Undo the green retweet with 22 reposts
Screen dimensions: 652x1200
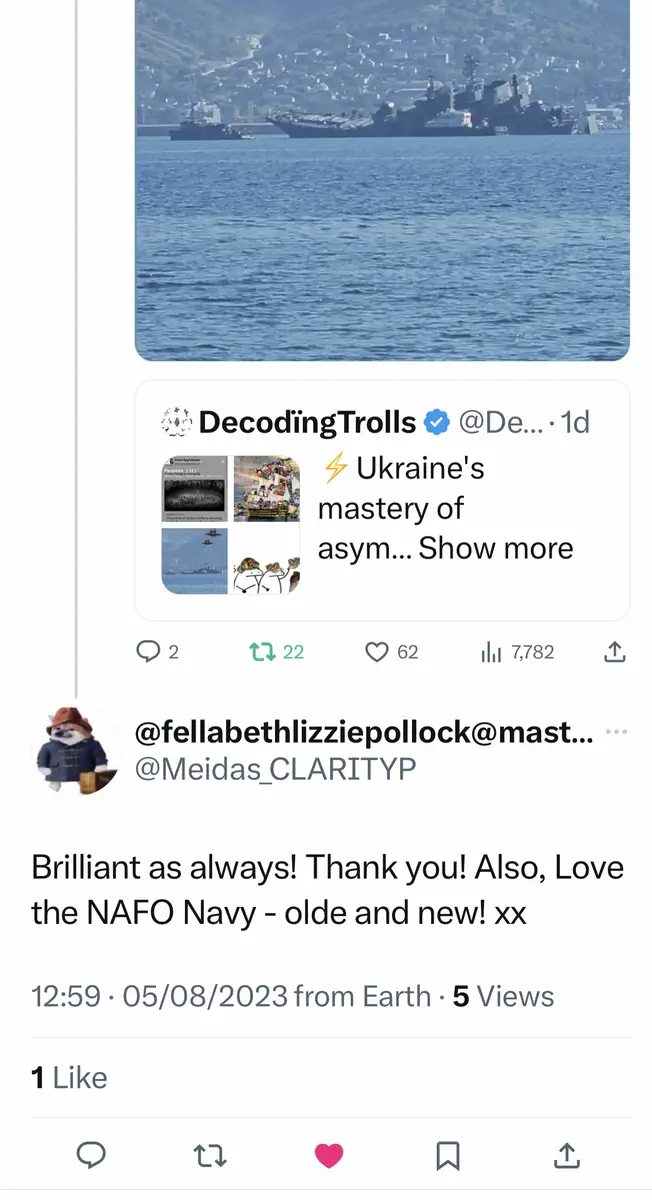point(262,653)
